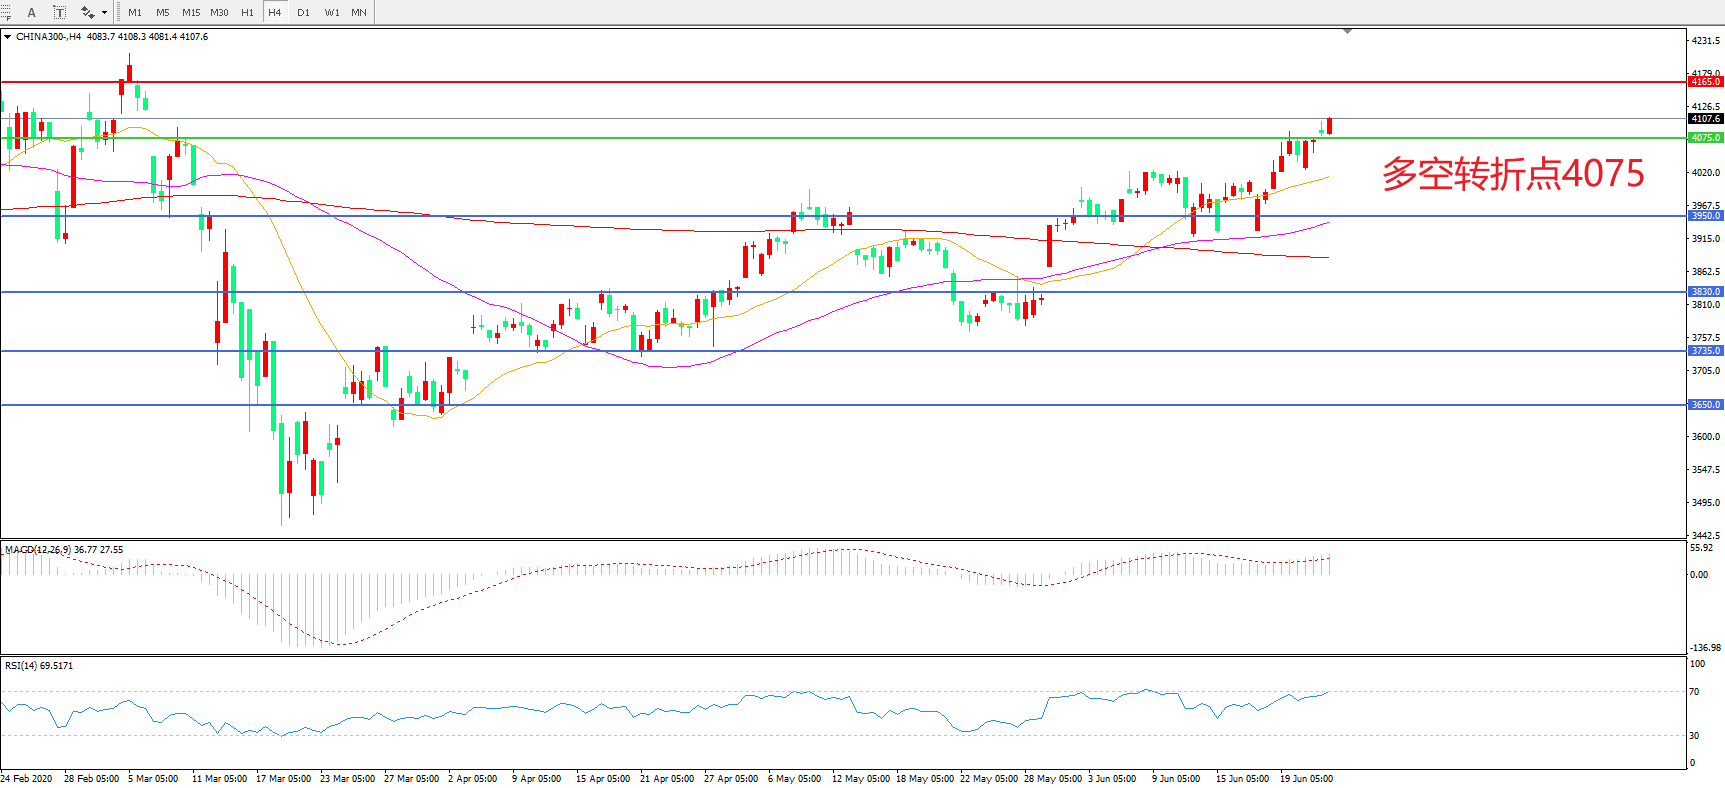The height and width of the screenshot is (788, 1725).
Task: Select the Text tool (A icon)
Action: pyautogui.click(x=31, y=12)
